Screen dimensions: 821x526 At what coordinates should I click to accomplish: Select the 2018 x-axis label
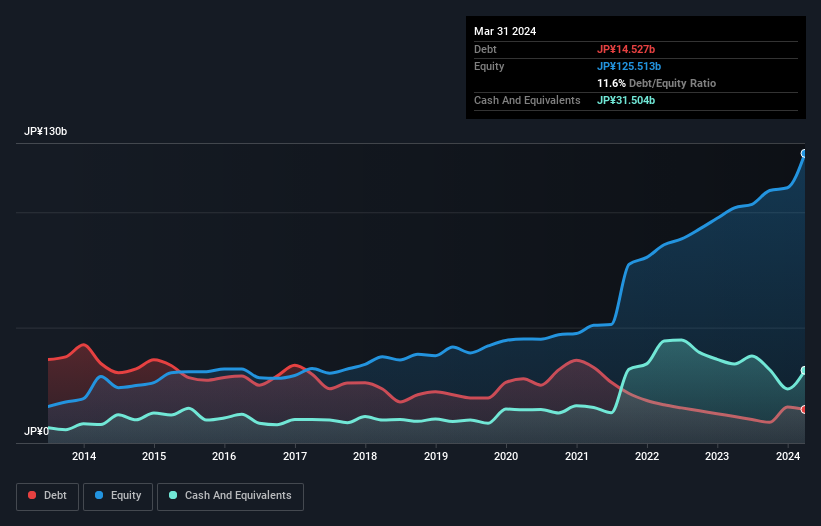(x=365, y=456)
